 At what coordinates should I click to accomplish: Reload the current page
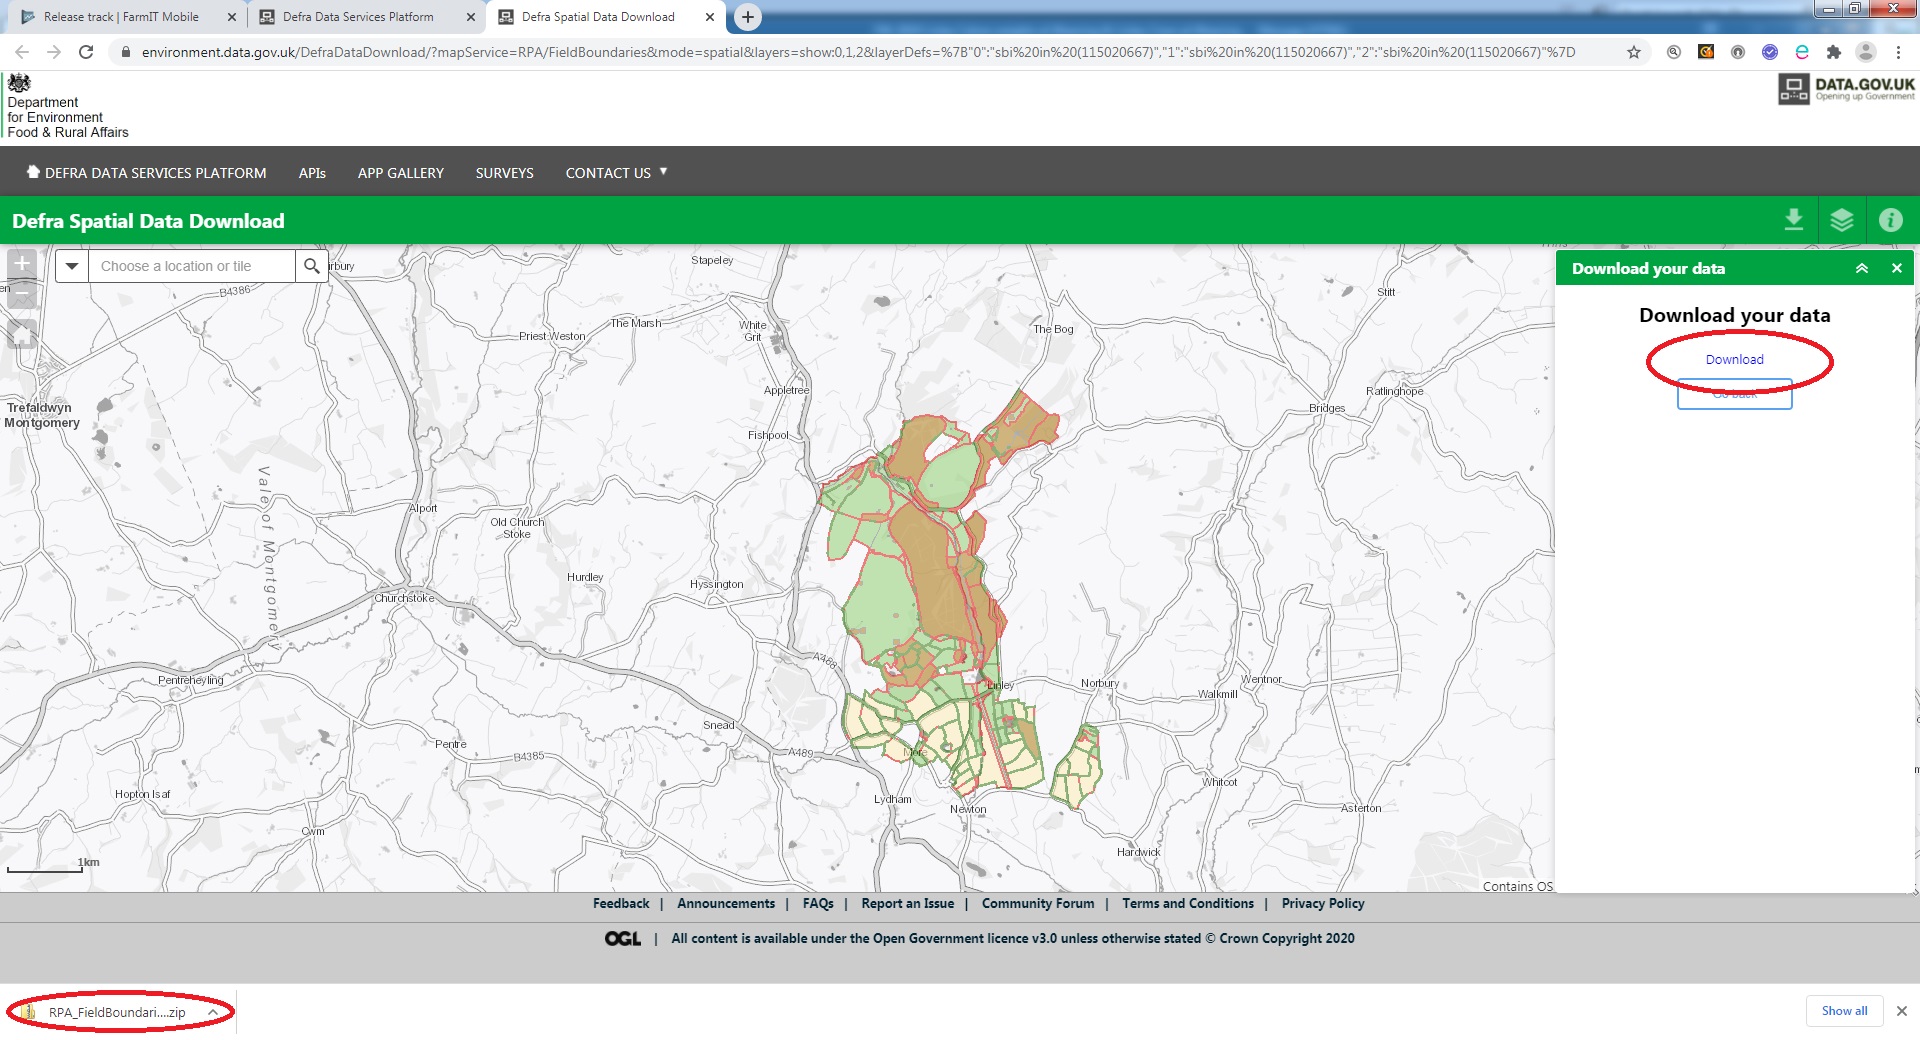86,52
